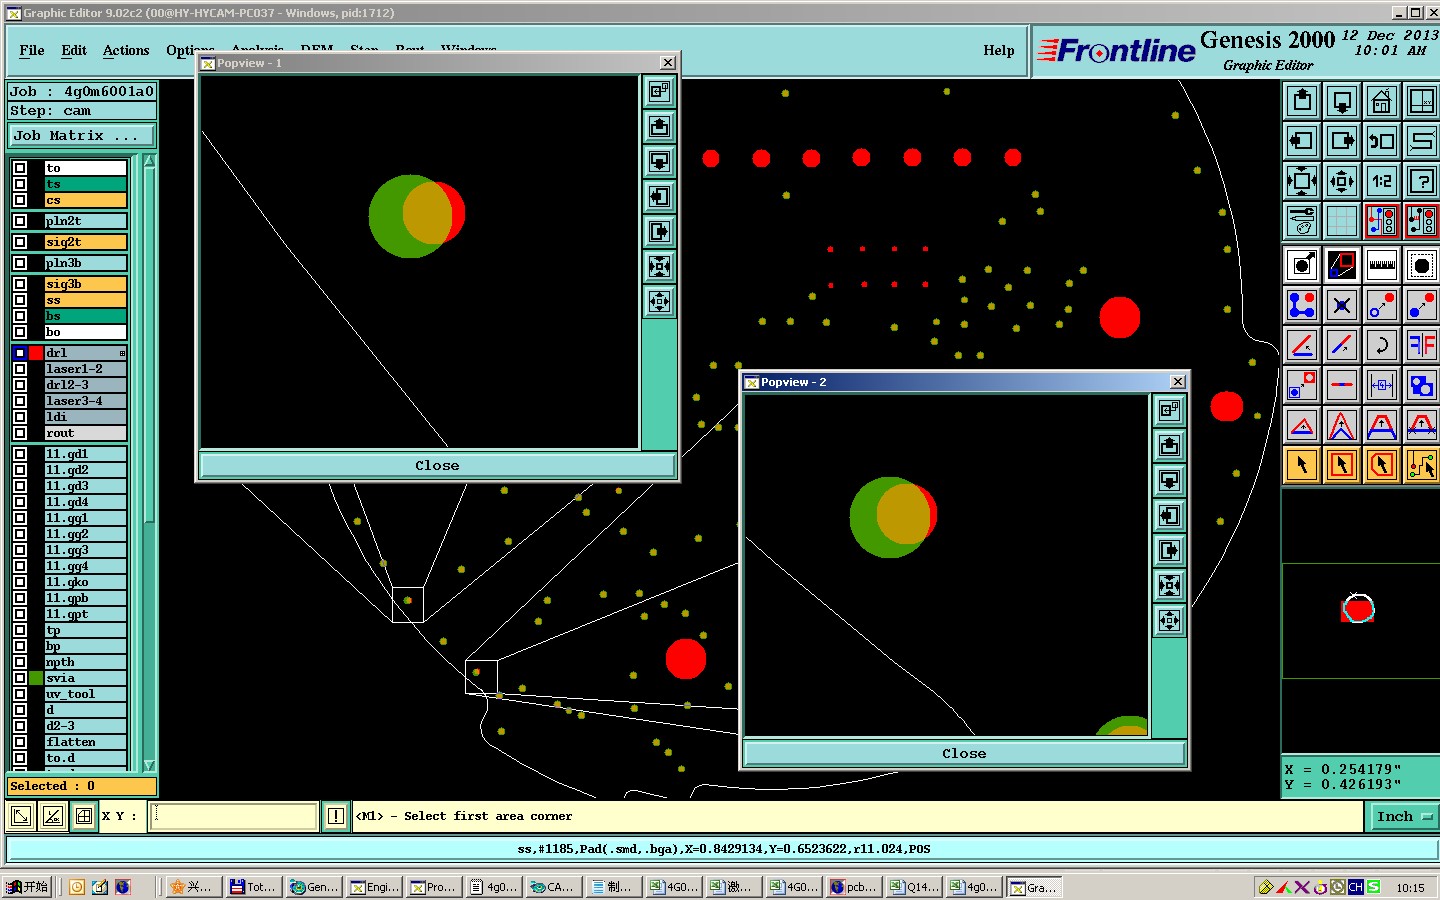Screen dimensions: 1440x900
Task: Toggle the checkbox for layer 'svia'
Action: click(20, 678)
